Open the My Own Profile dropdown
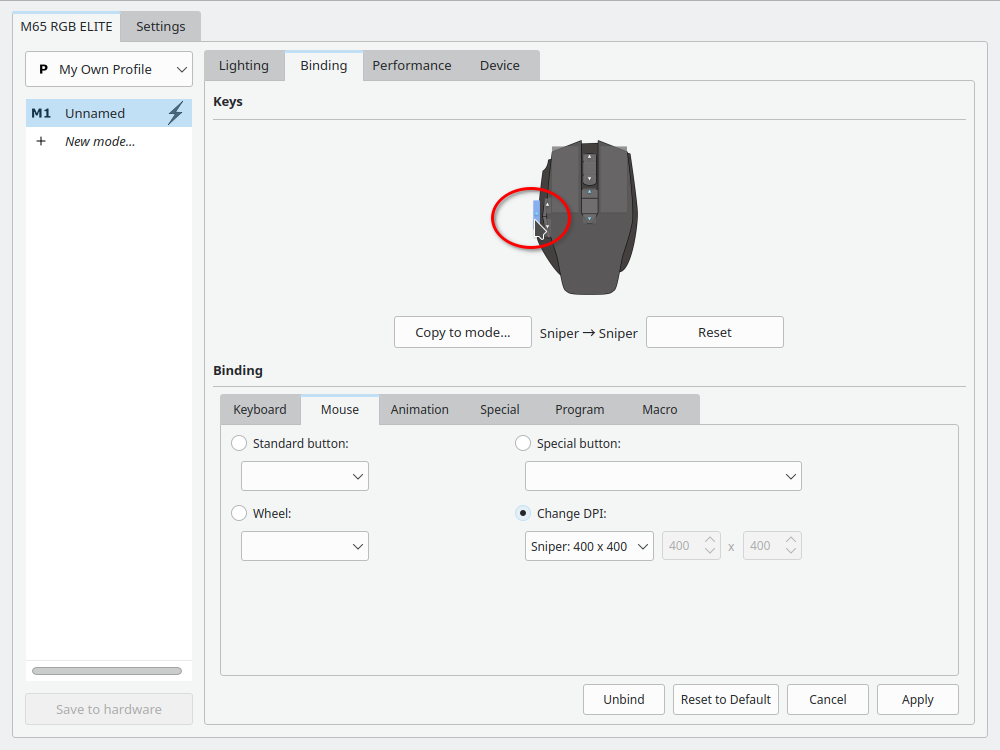1000x750 pixels. coord(109,69)
